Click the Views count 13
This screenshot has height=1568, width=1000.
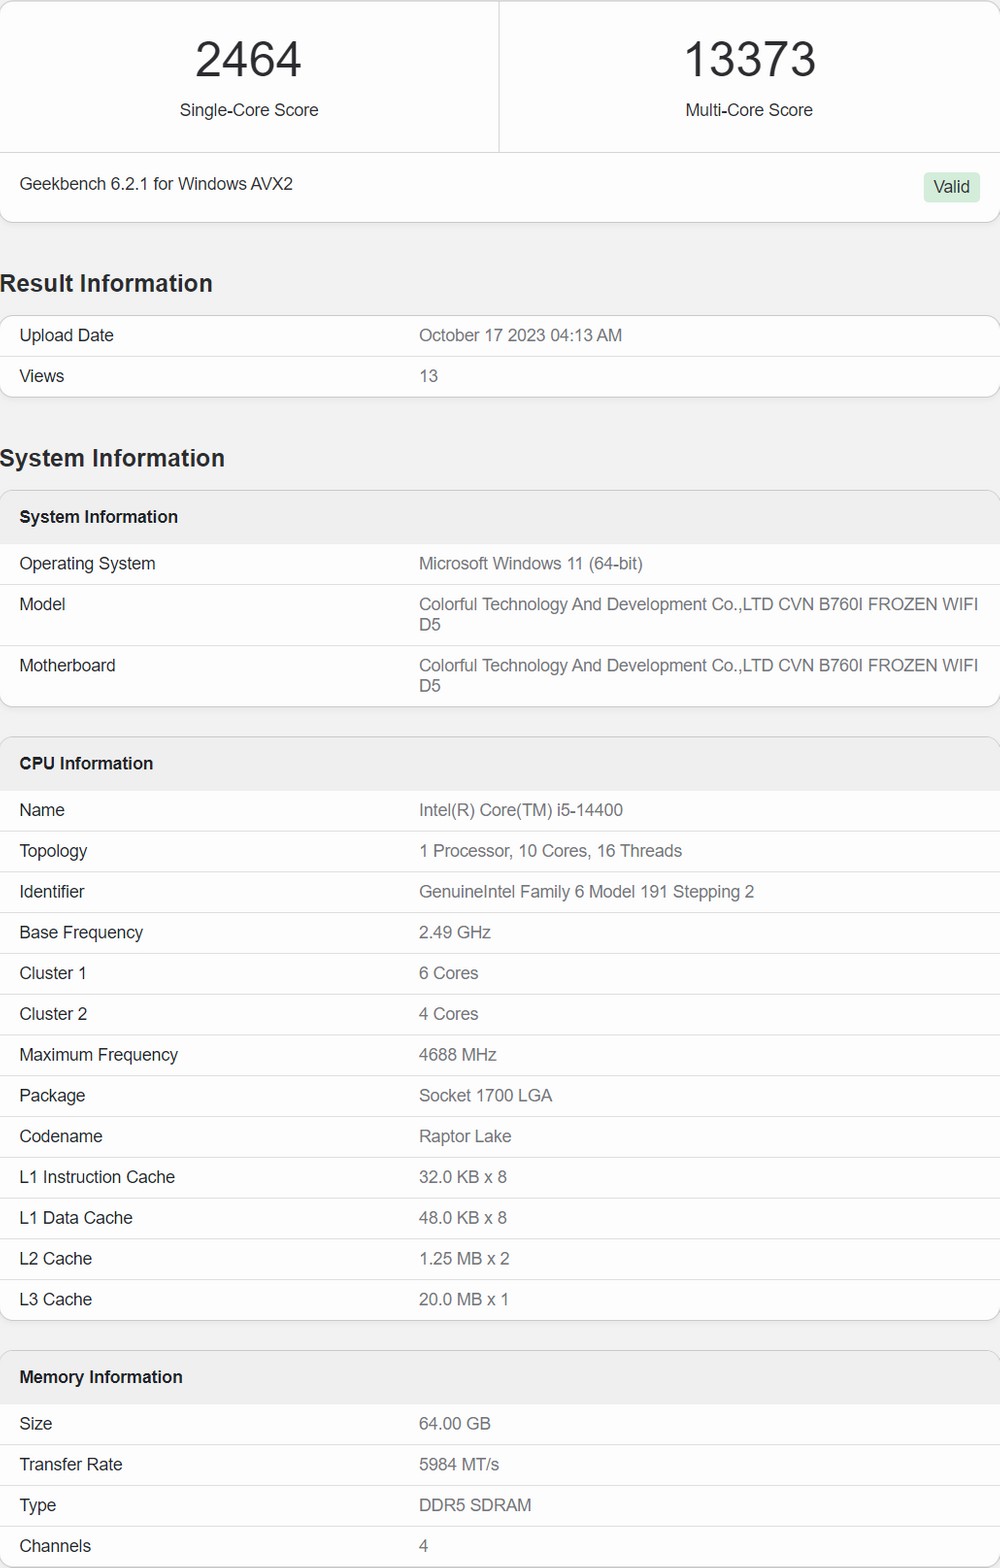(x=428, y=376)
